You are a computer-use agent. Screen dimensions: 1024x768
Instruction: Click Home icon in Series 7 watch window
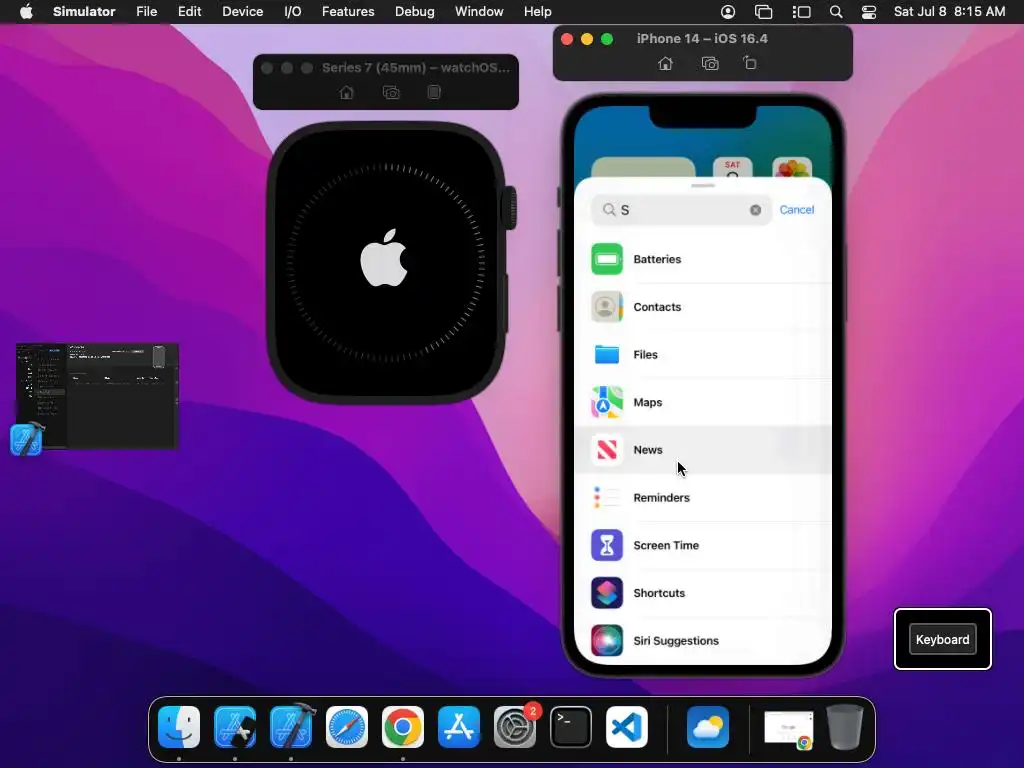347,92
